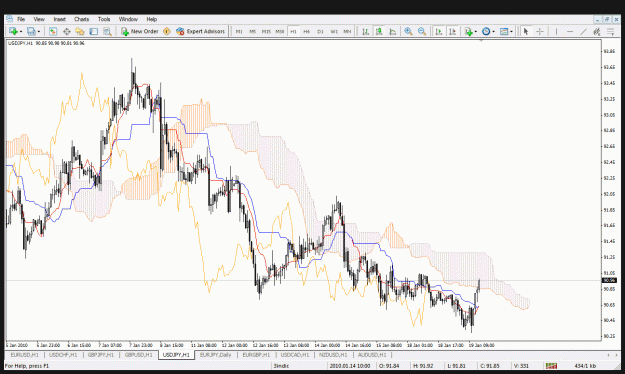Click the Periods clock icon

click(x=486, y=31)
